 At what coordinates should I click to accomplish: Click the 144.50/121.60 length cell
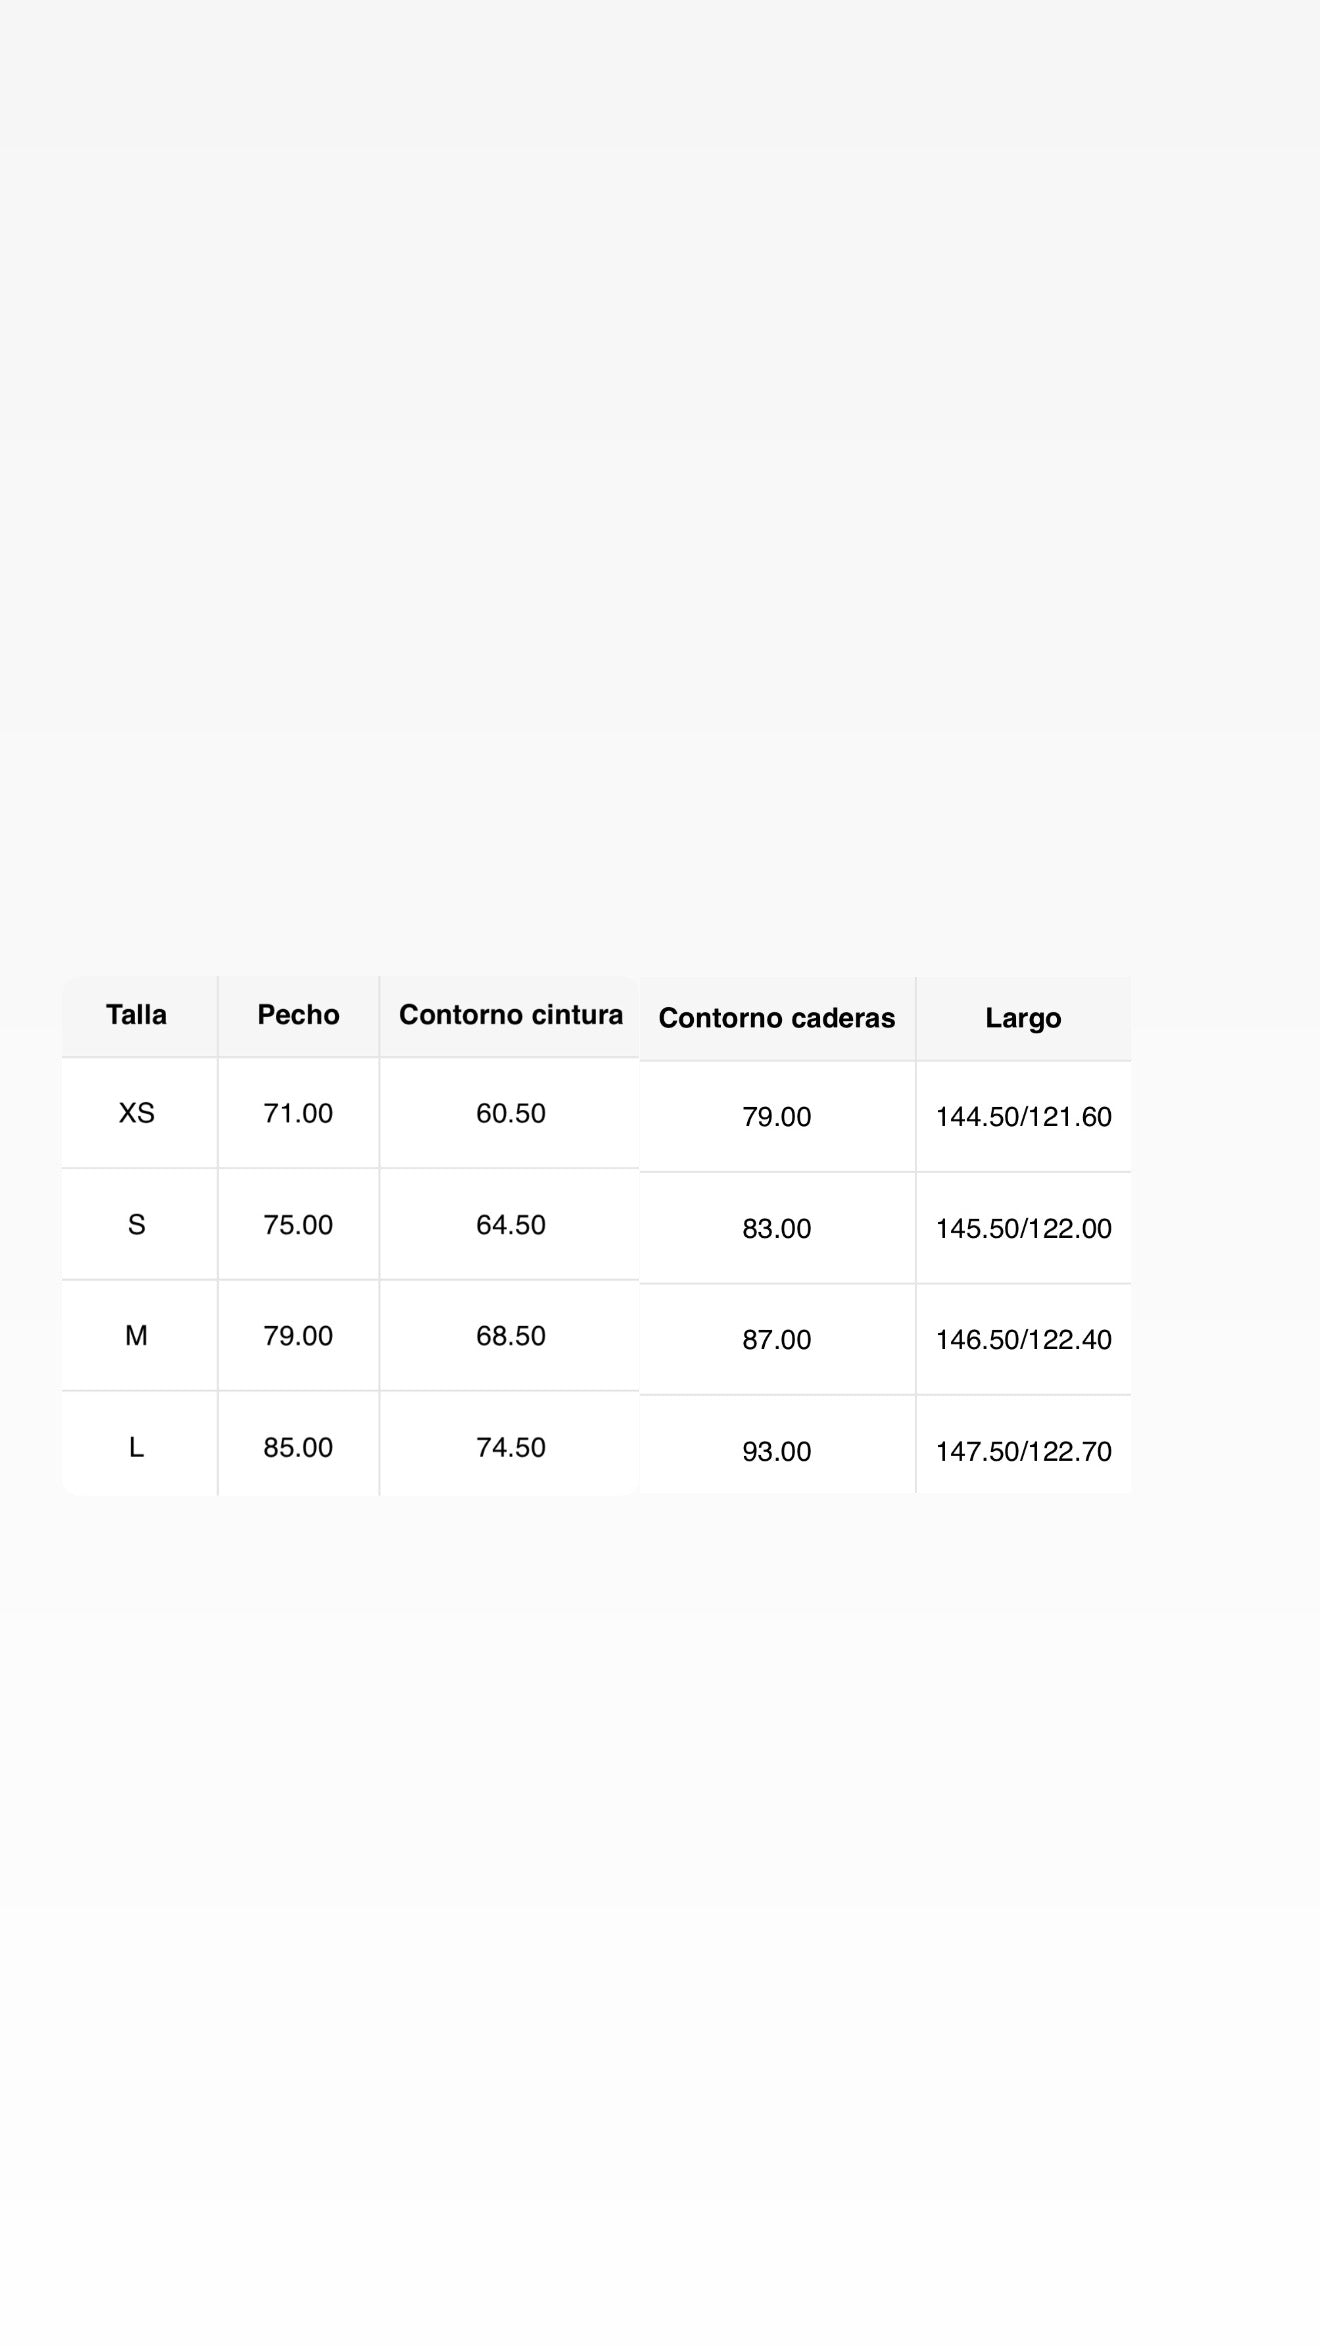click(x=1023, y=1117)
